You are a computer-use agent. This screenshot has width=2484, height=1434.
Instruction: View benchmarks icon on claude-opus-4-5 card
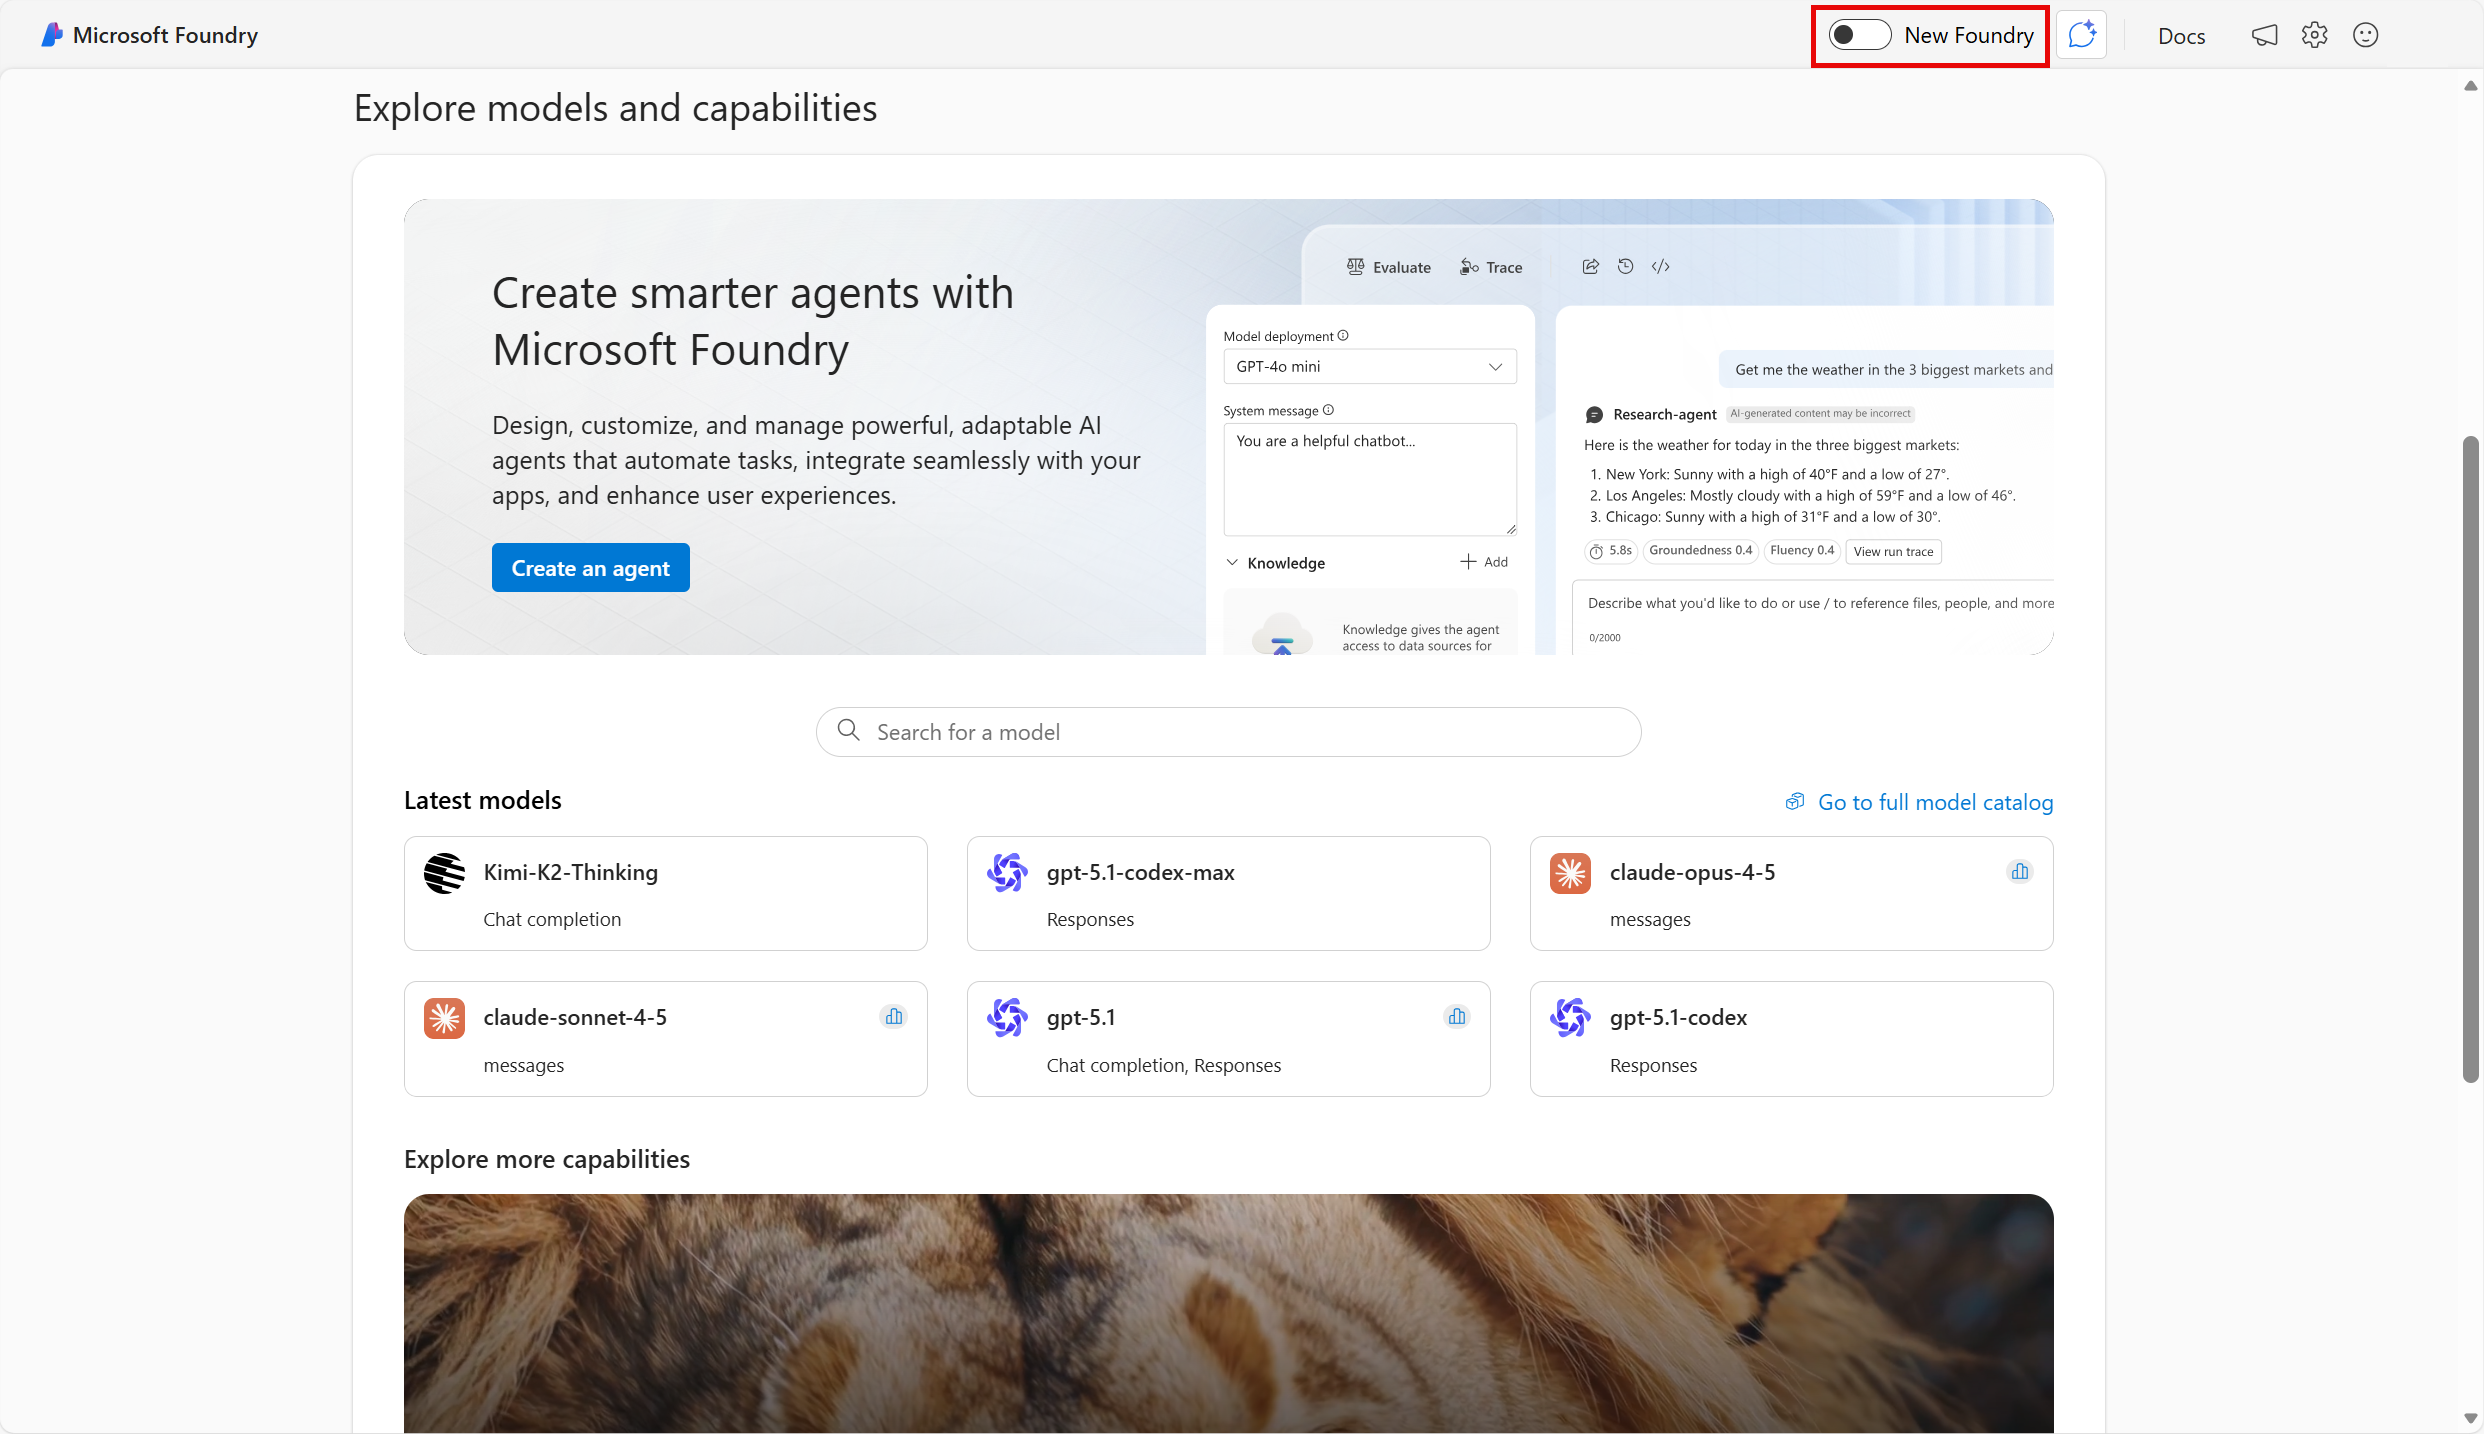[x=2019, y=871]
